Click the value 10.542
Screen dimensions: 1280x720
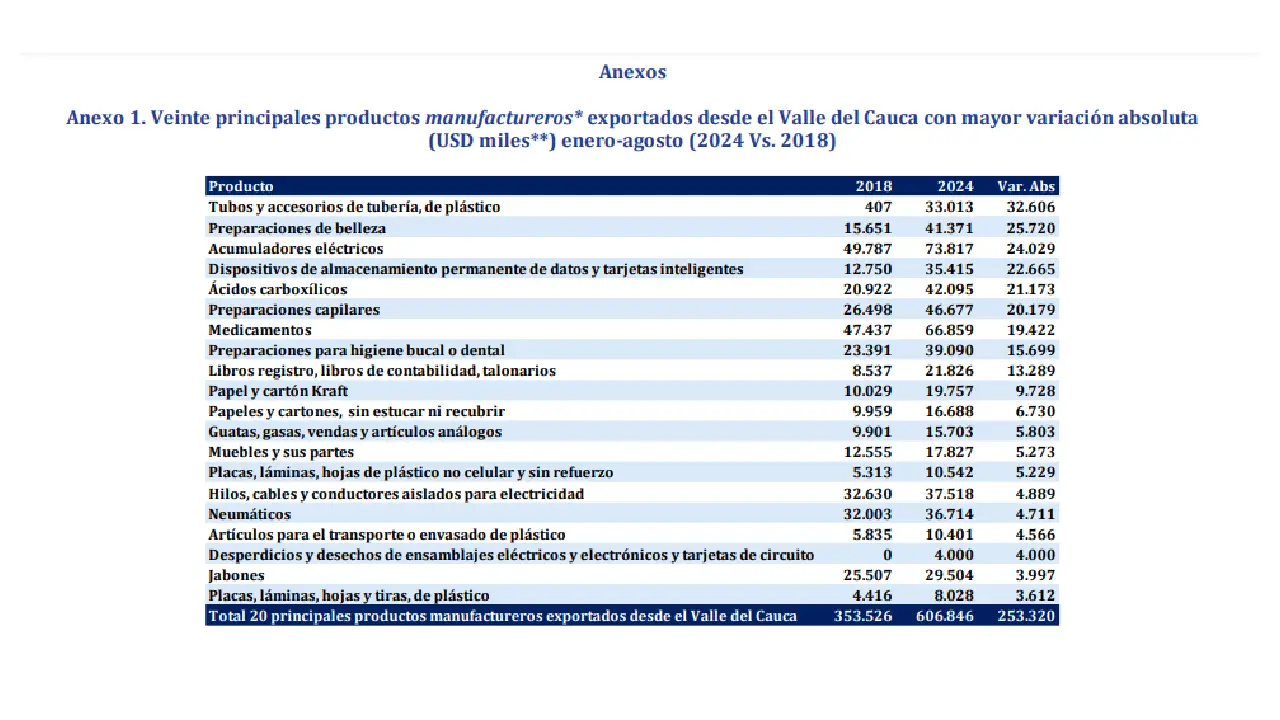(x=951, y=473)
